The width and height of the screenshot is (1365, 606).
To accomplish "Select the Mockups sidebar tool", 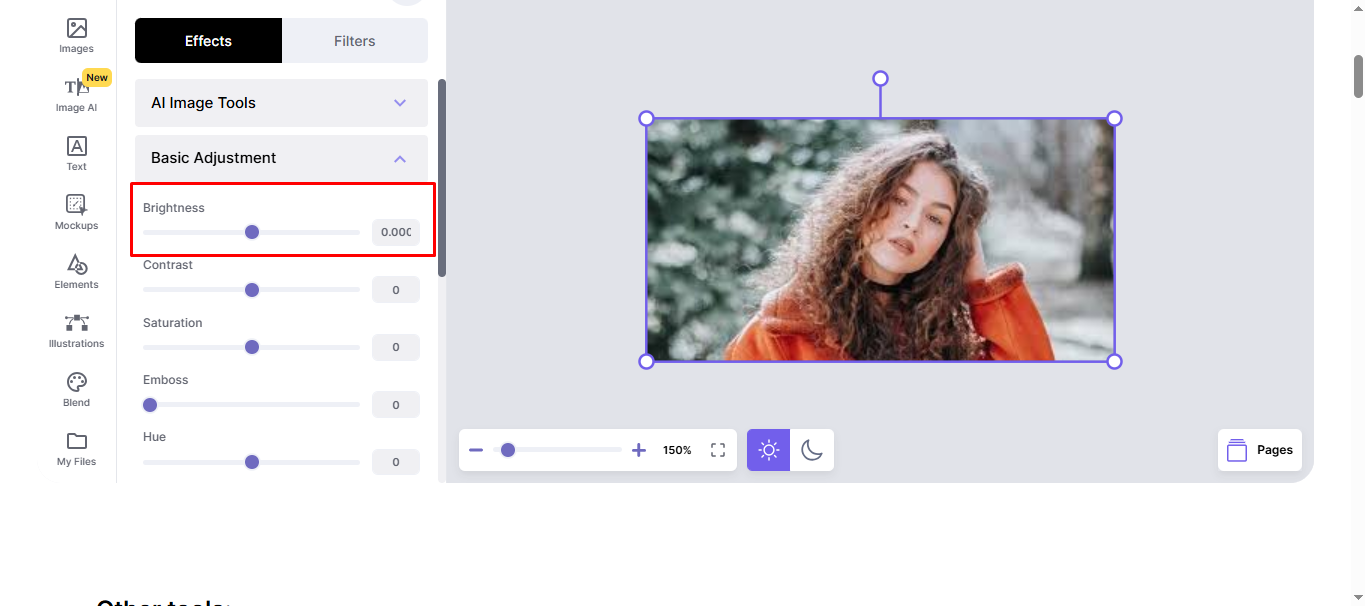I will click(x=76, y=210).
